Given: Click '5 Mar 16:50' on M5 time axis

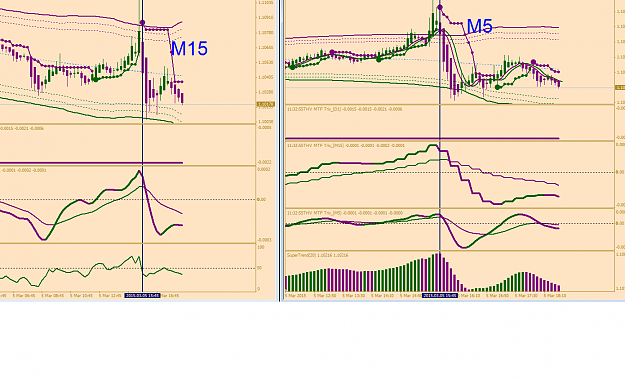Looking at the screenshot, I should 497,296.
